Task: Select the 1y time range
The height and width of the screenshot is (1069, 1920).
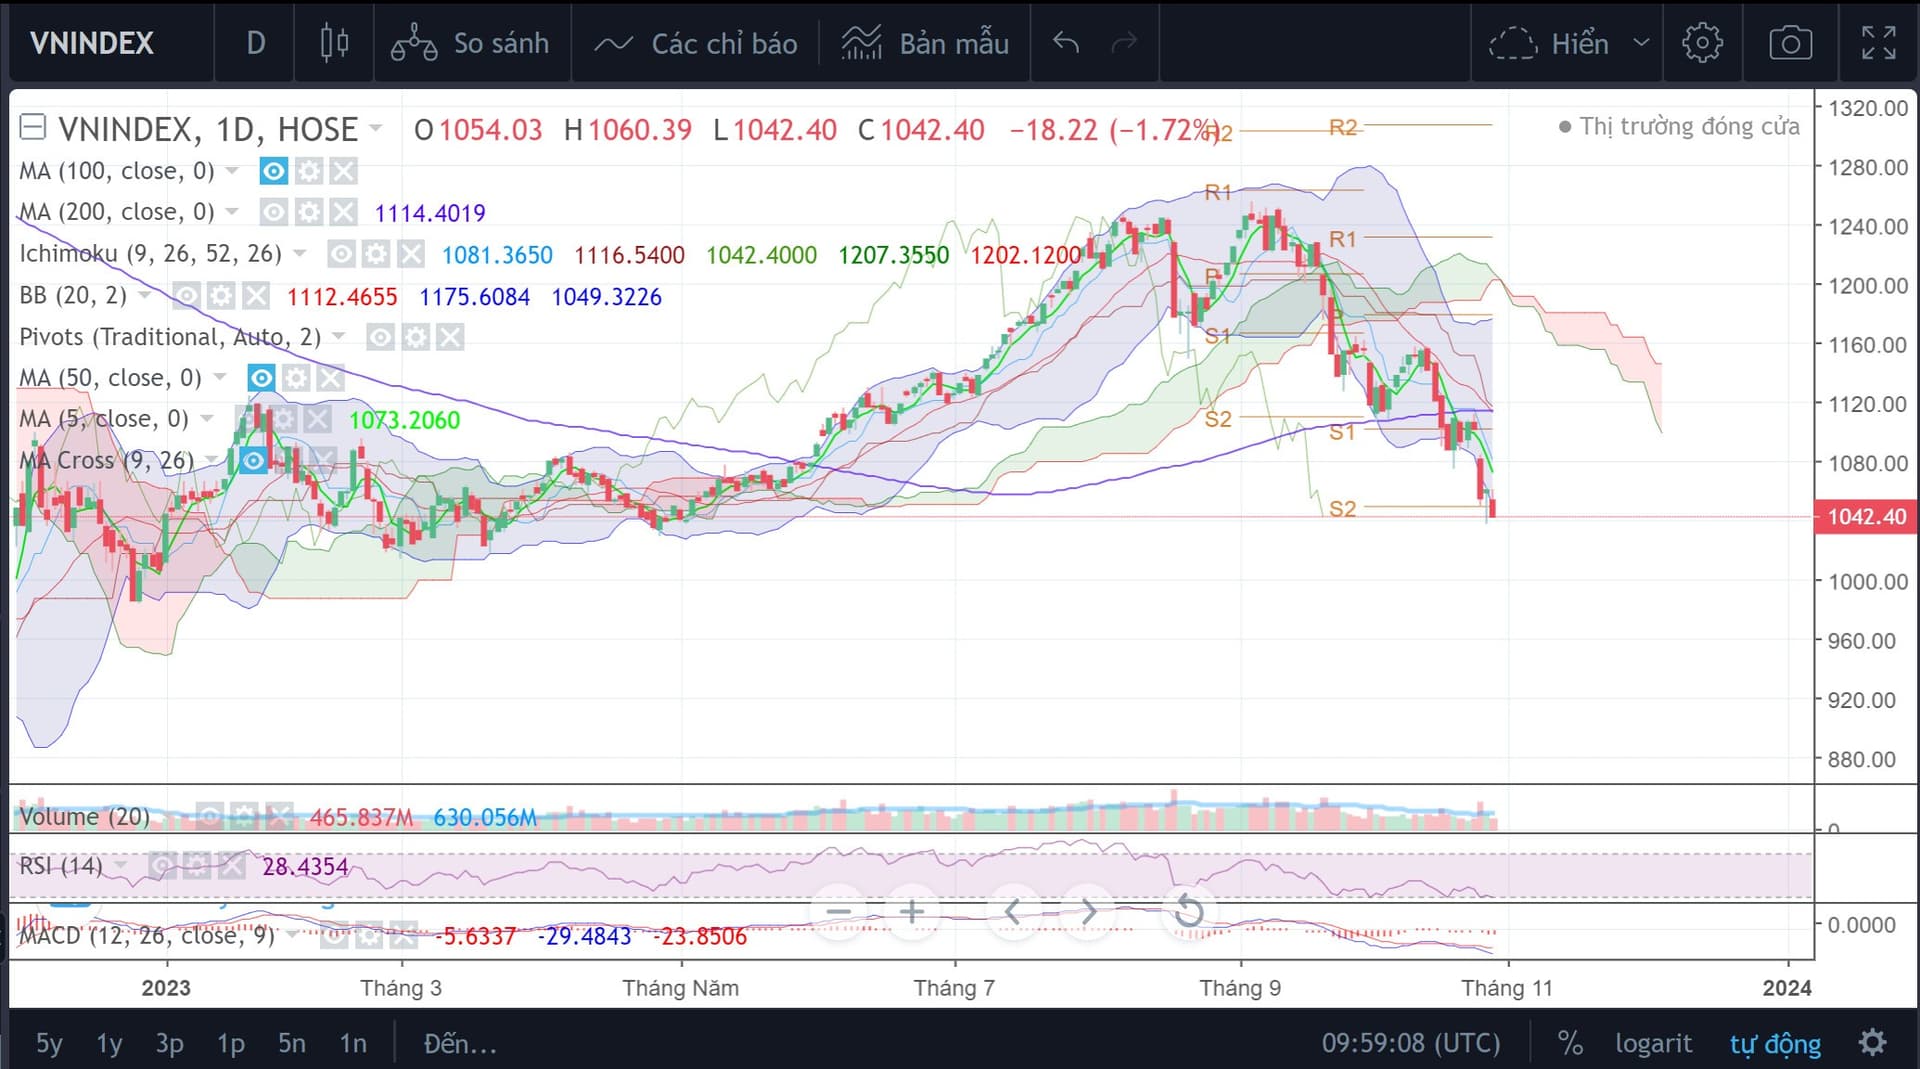Action: click(x=109, y=1044)
